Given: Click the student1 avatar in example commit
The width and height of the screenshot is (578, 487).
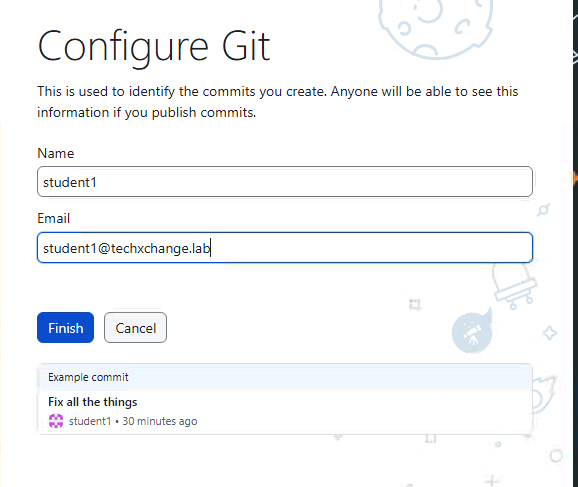Looking at the screenshot, I should (56, 421).
